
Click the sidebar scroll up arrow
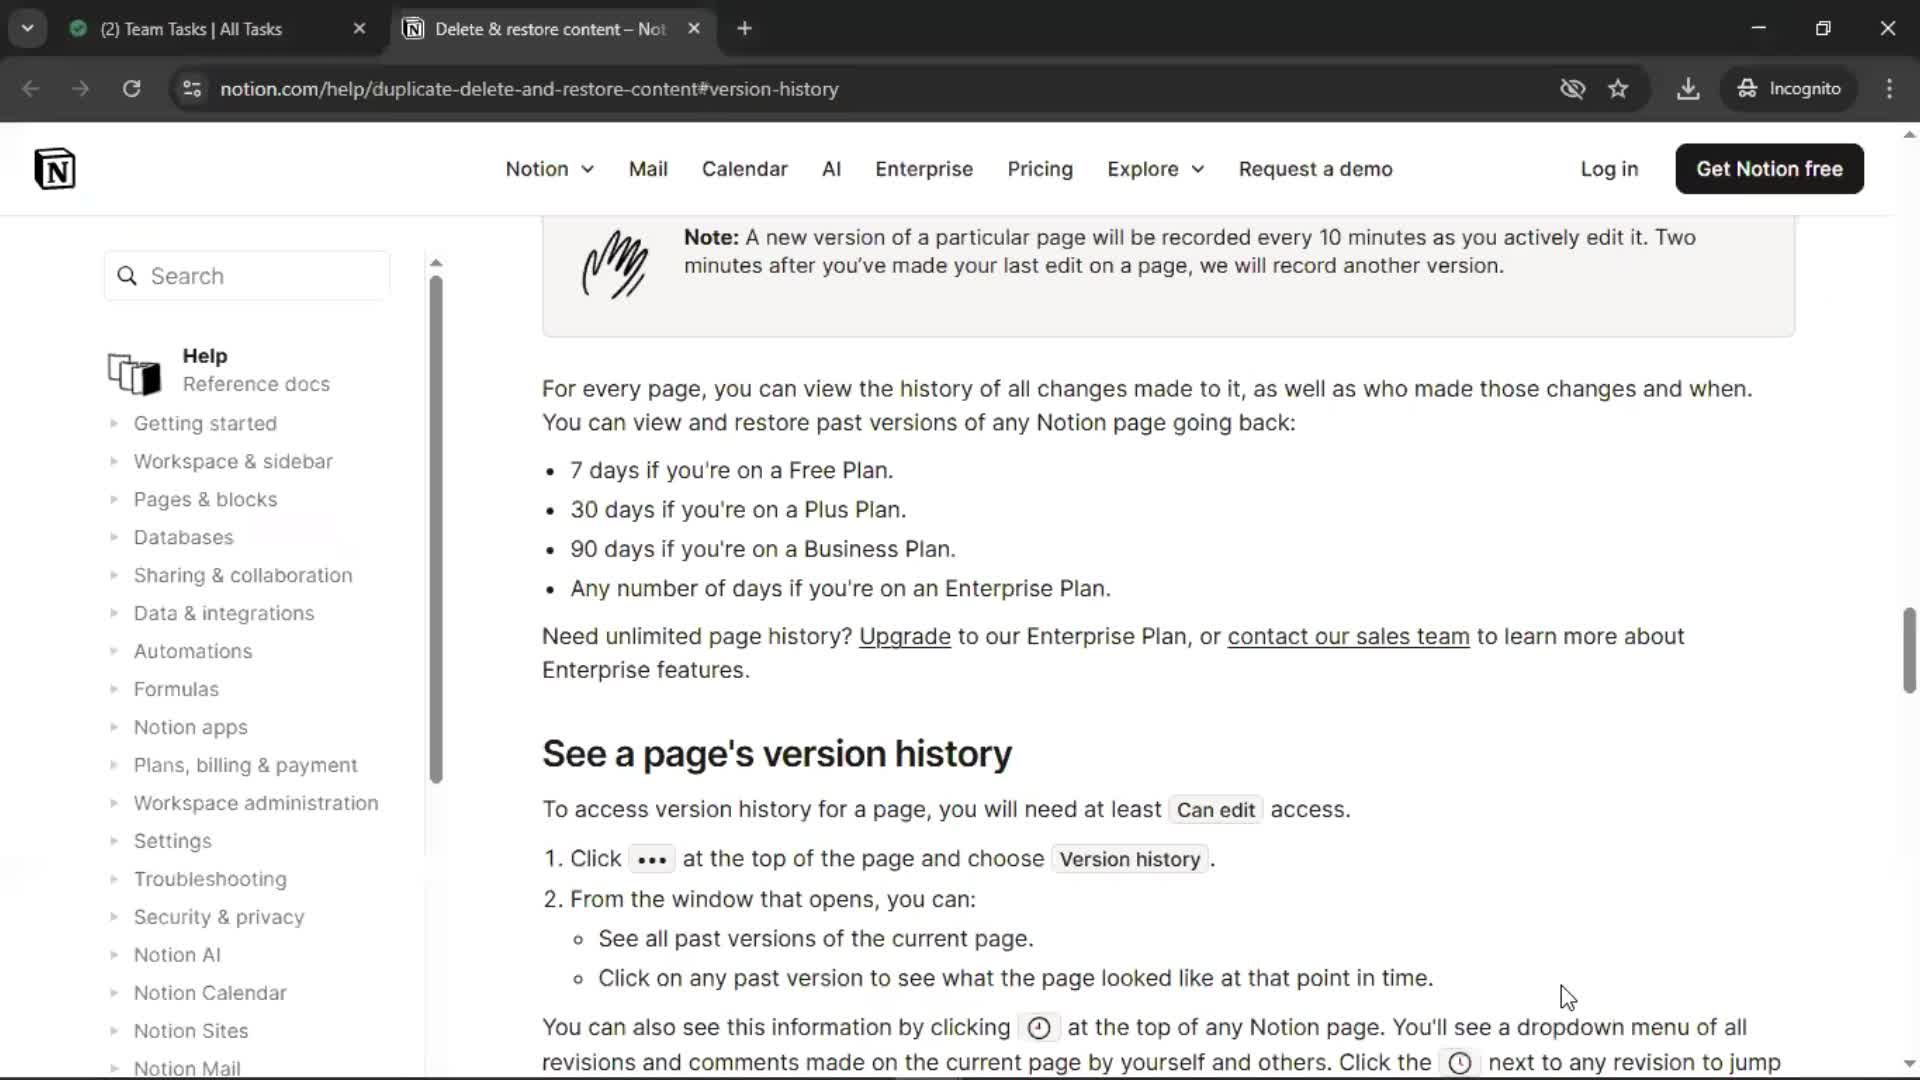tap(436, 263)
